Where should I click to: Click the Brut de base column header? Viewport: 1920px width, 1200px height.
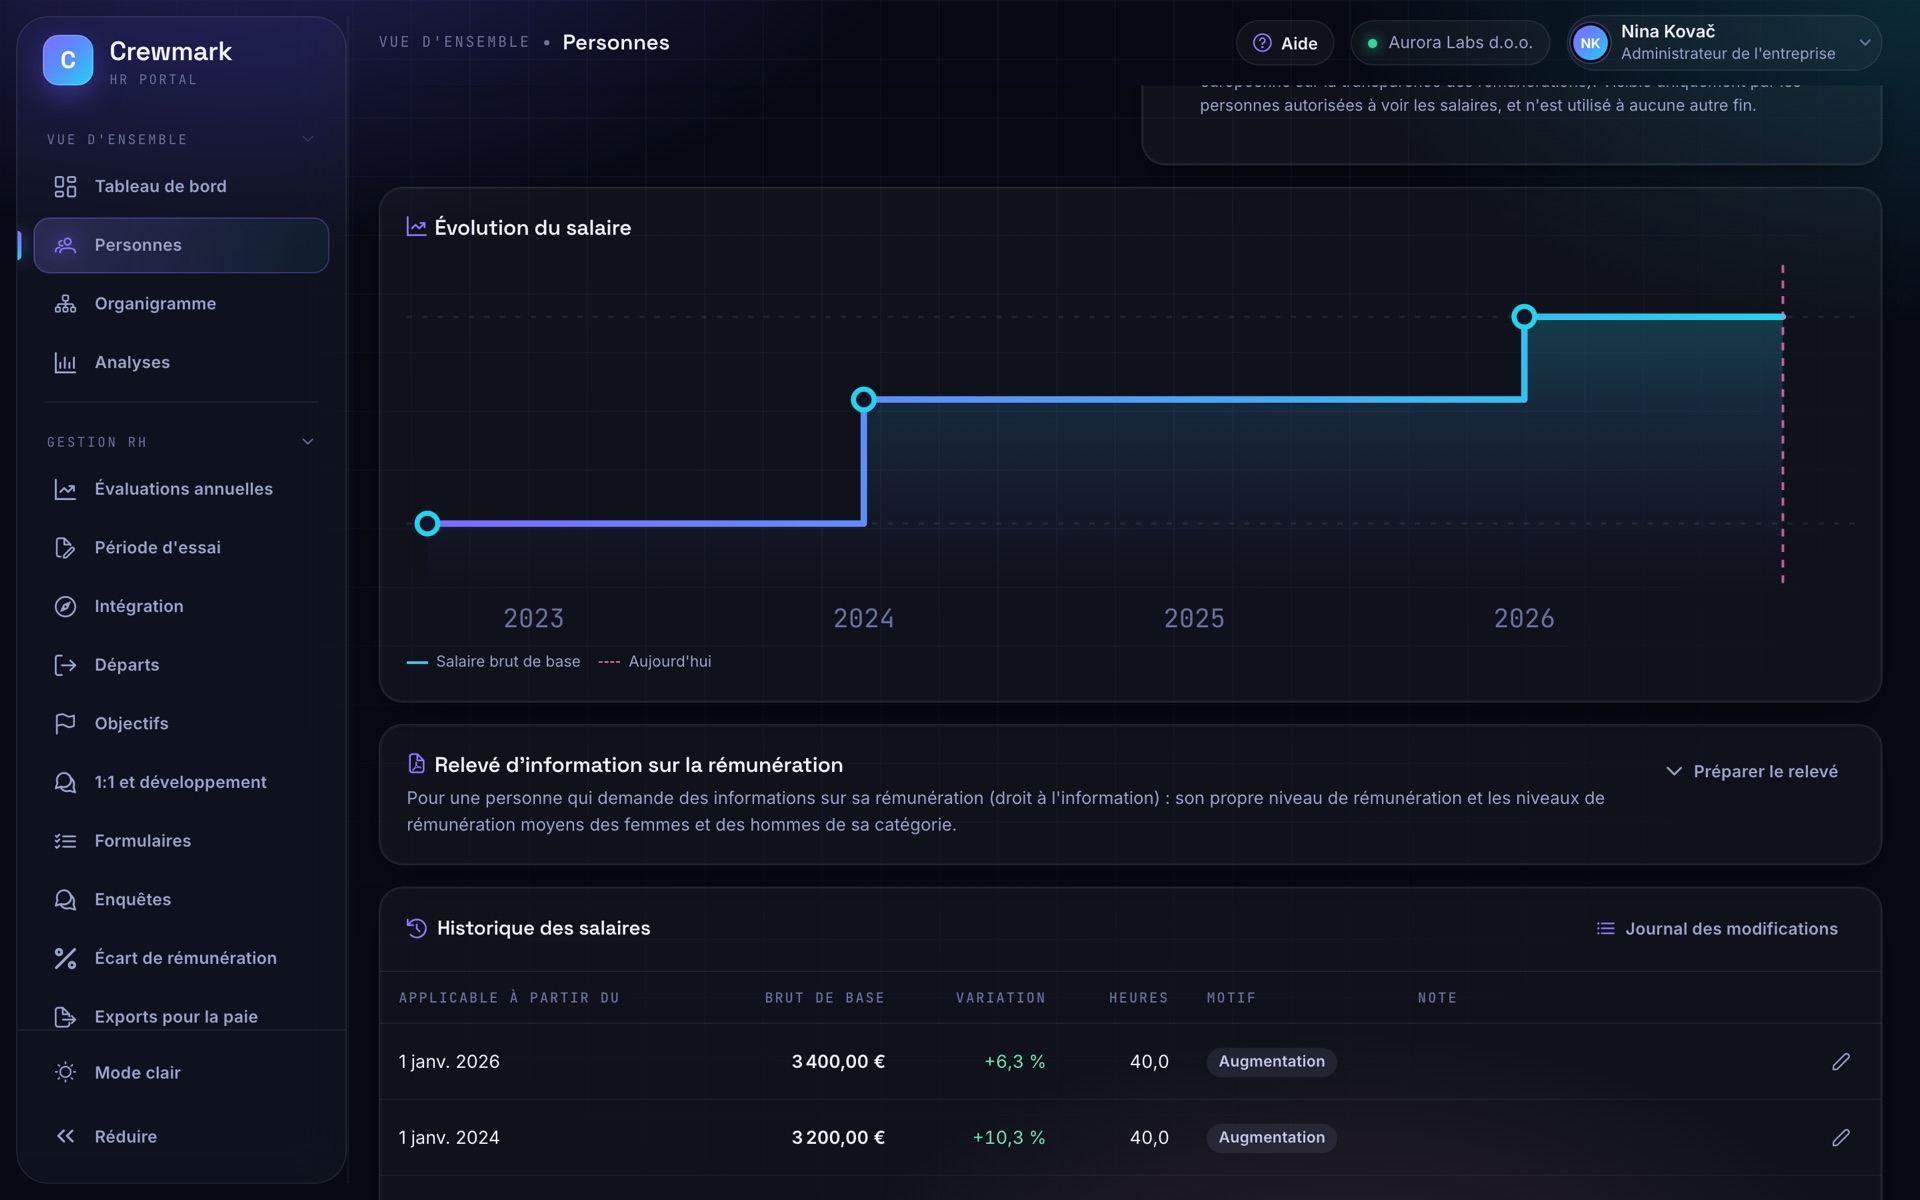point(825,998)
